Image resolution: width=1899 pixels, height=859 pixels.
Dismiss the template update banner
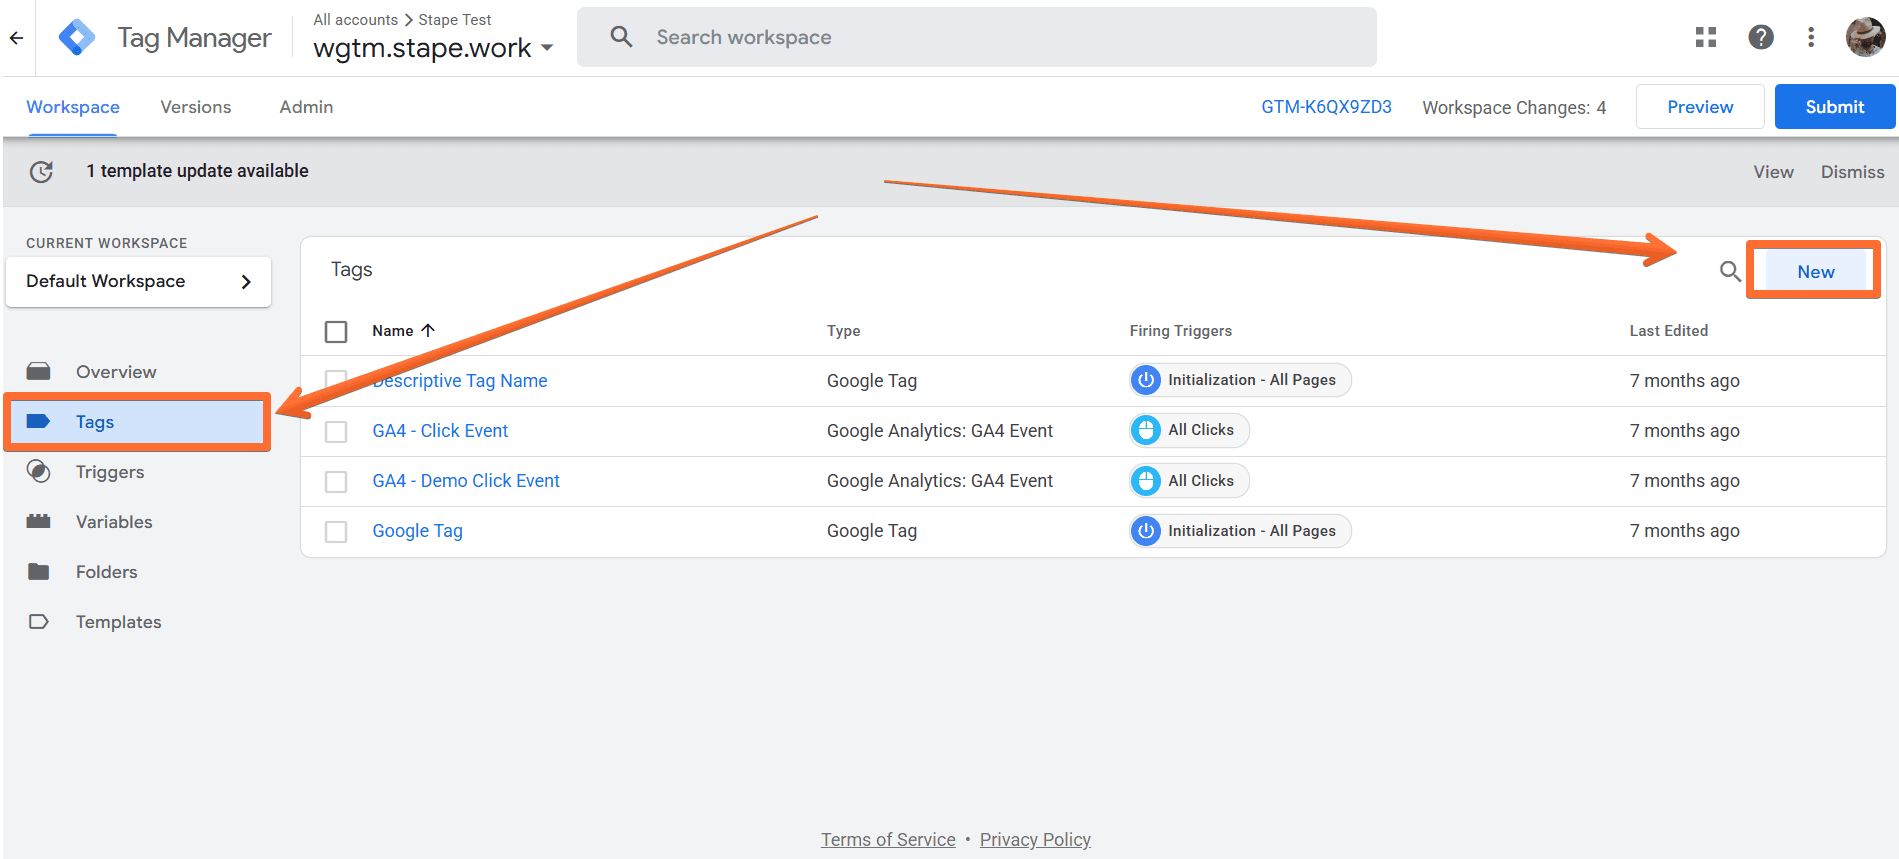tap(1852, 172)
